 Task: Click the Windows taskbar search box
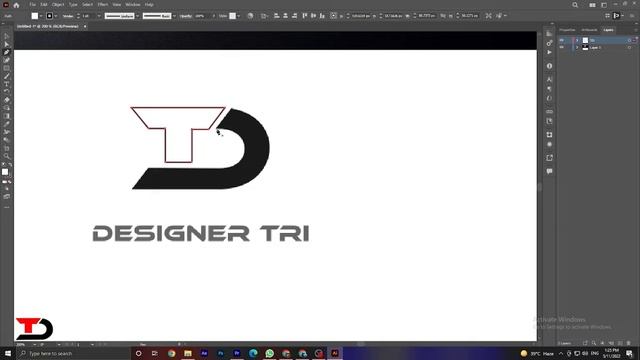click(x=73, y=353)
